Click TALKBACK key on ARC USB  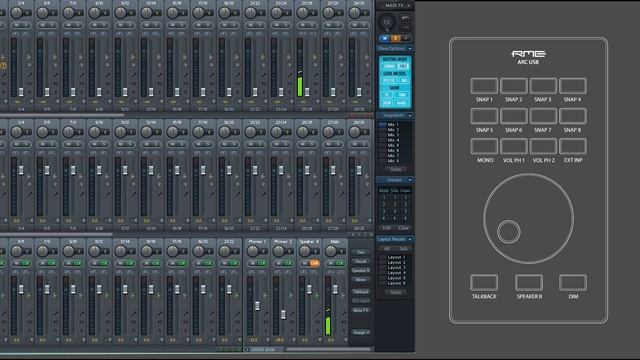484,283
